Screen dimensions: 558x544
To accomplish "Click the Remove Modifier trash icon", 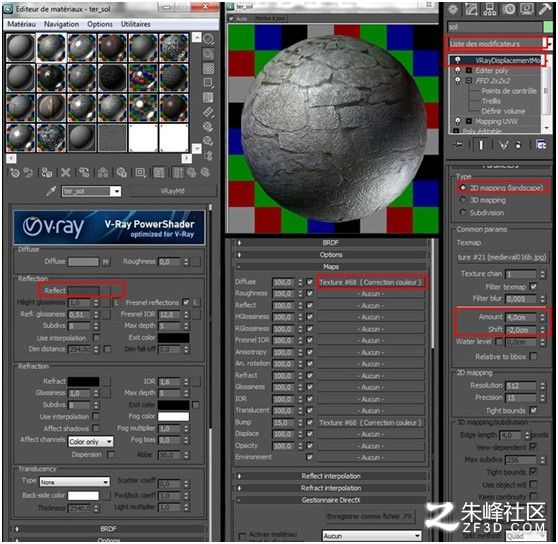I will pyautogui.click(x=518, y=145).
